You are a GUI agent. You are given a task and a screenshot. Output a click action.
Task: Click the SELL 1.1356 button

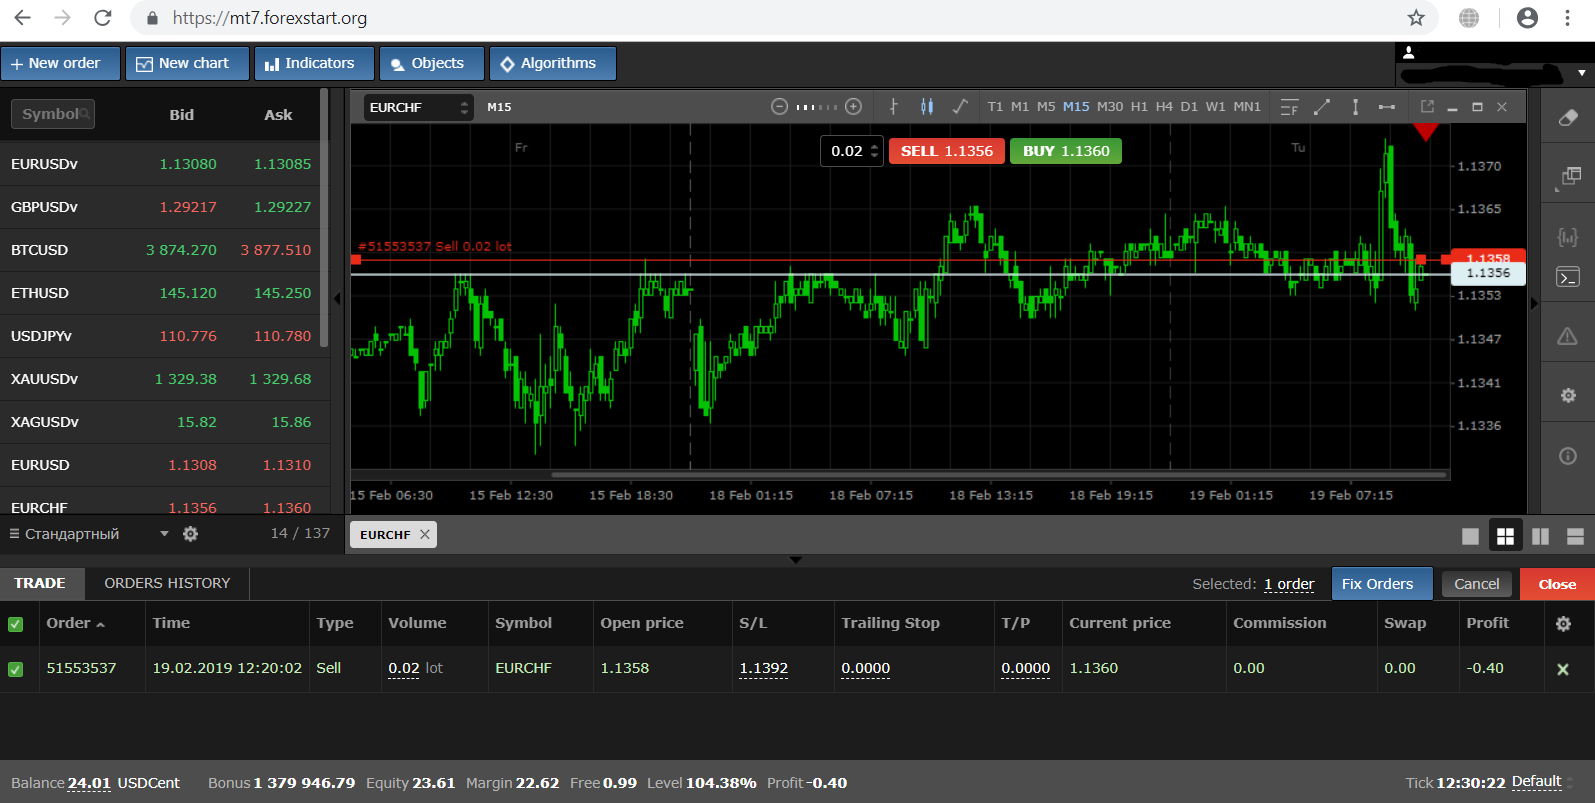coord(947,151)
